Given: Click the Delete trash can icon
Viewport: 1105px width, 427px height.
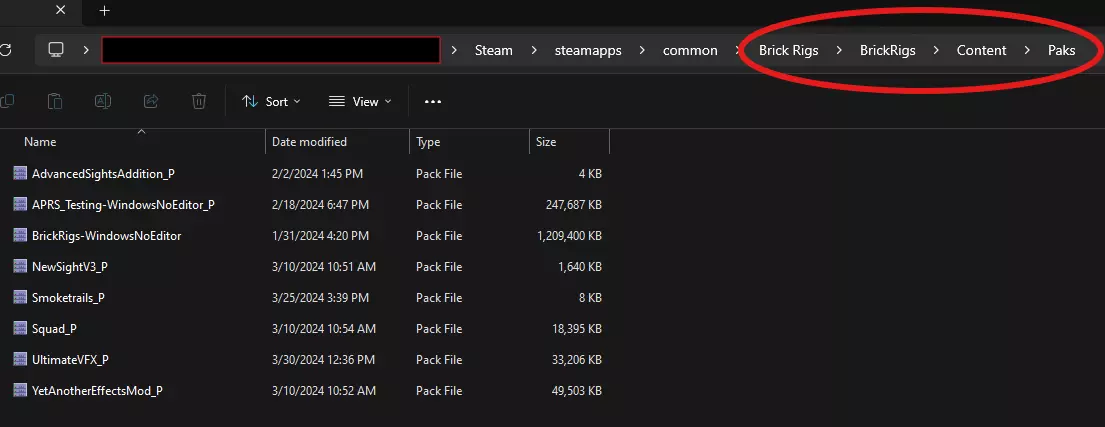Looking at the screenshot, I should click(199, 101).
